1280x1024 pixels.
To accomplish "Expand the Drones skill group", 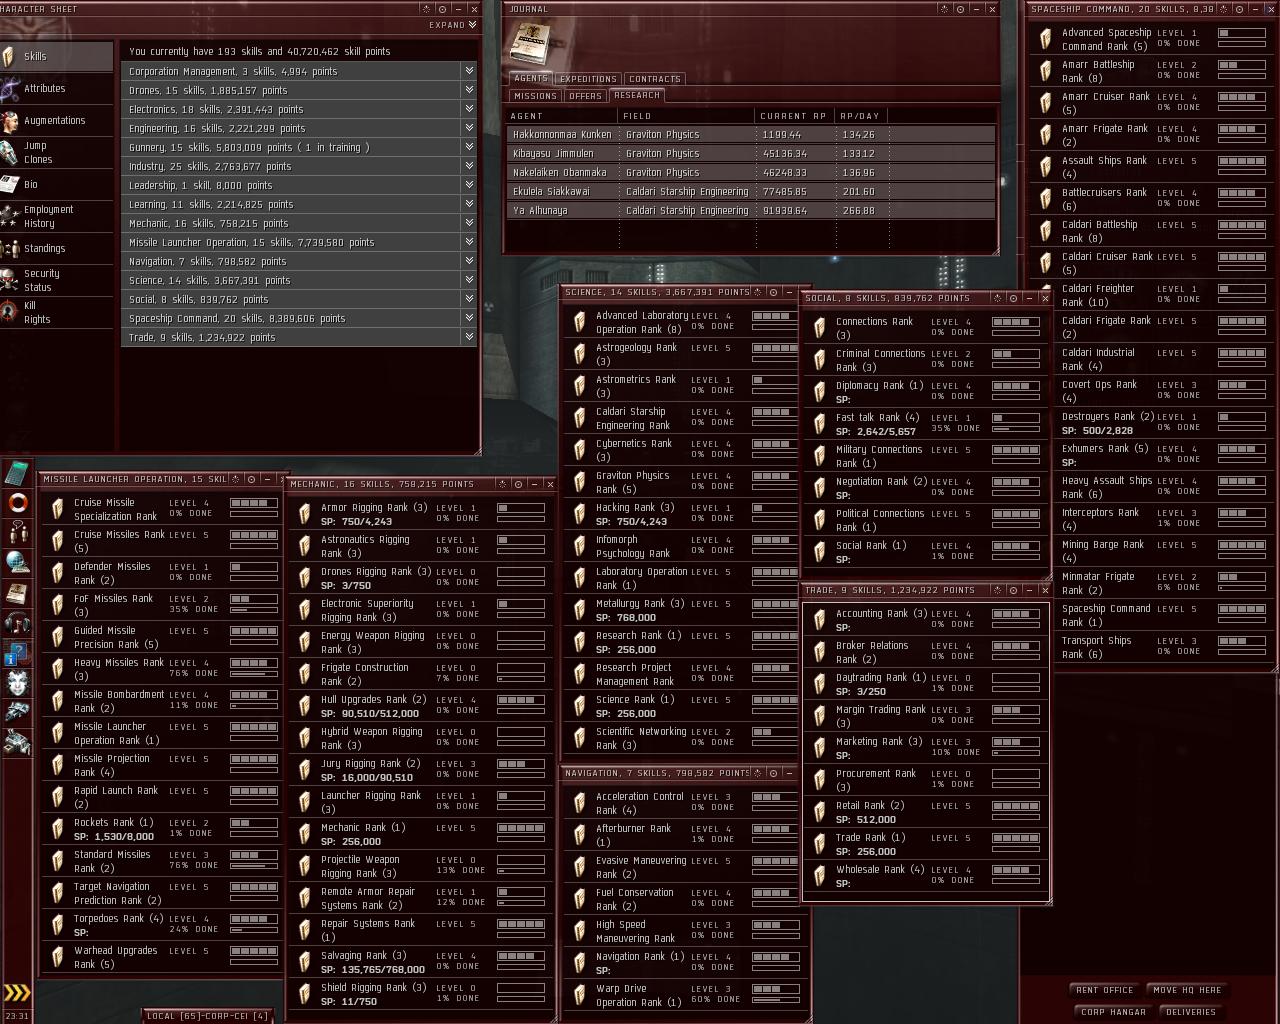I will (467, 90).
